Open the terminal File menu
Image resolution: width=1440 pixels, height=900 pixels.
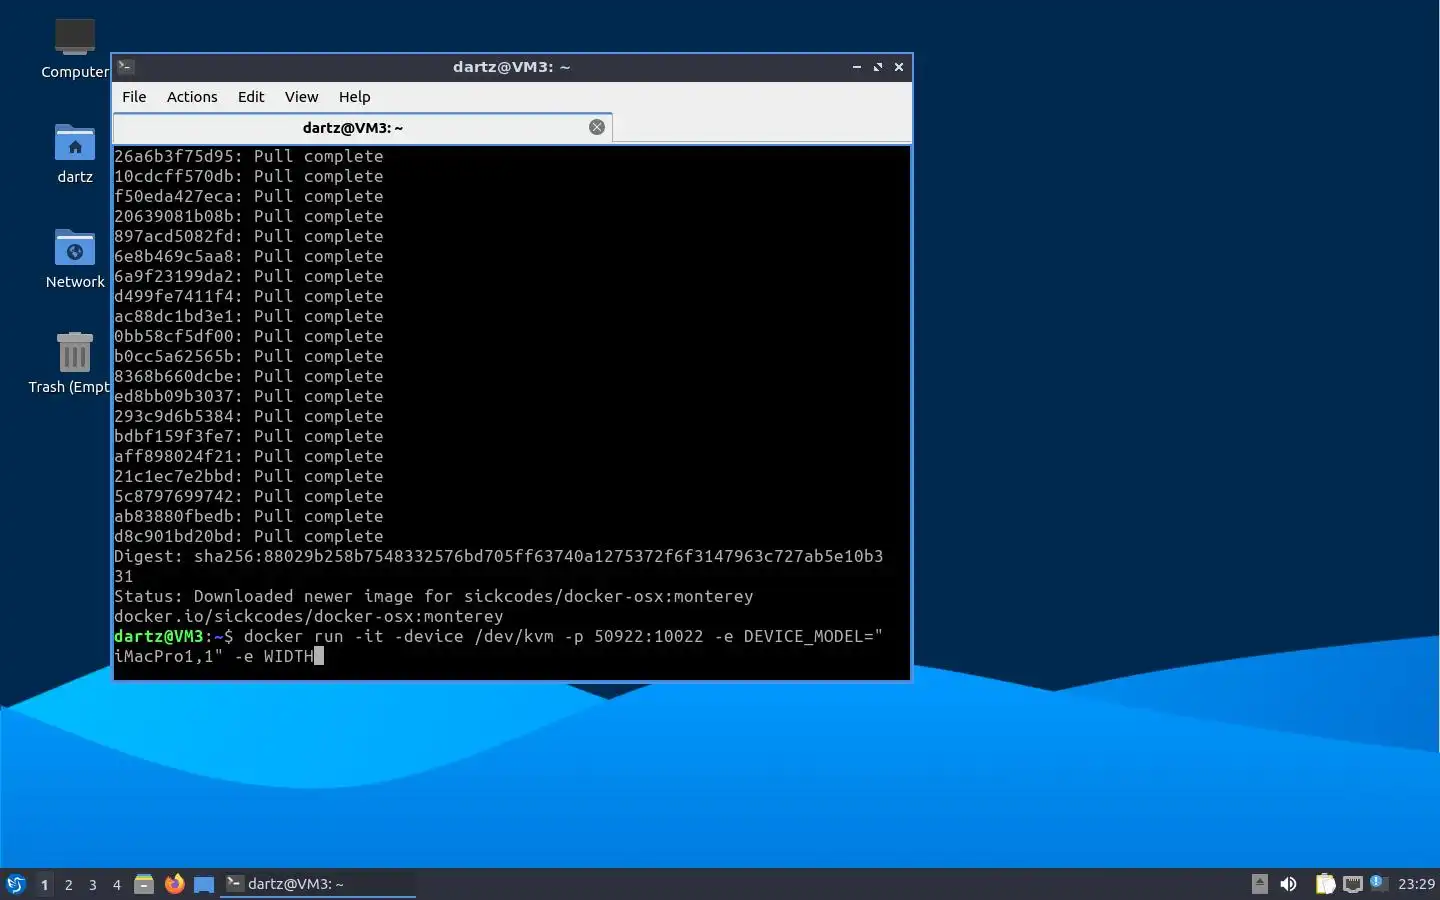pos(134,97)
